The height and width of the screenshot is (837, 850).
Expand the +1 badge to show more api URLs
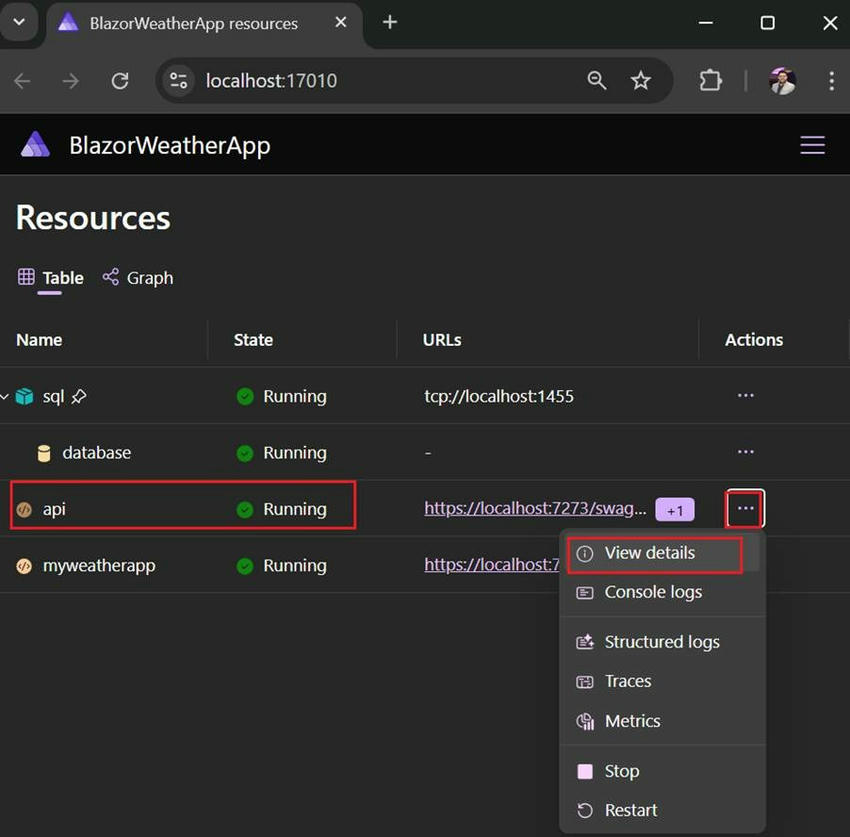pos(674,509)
